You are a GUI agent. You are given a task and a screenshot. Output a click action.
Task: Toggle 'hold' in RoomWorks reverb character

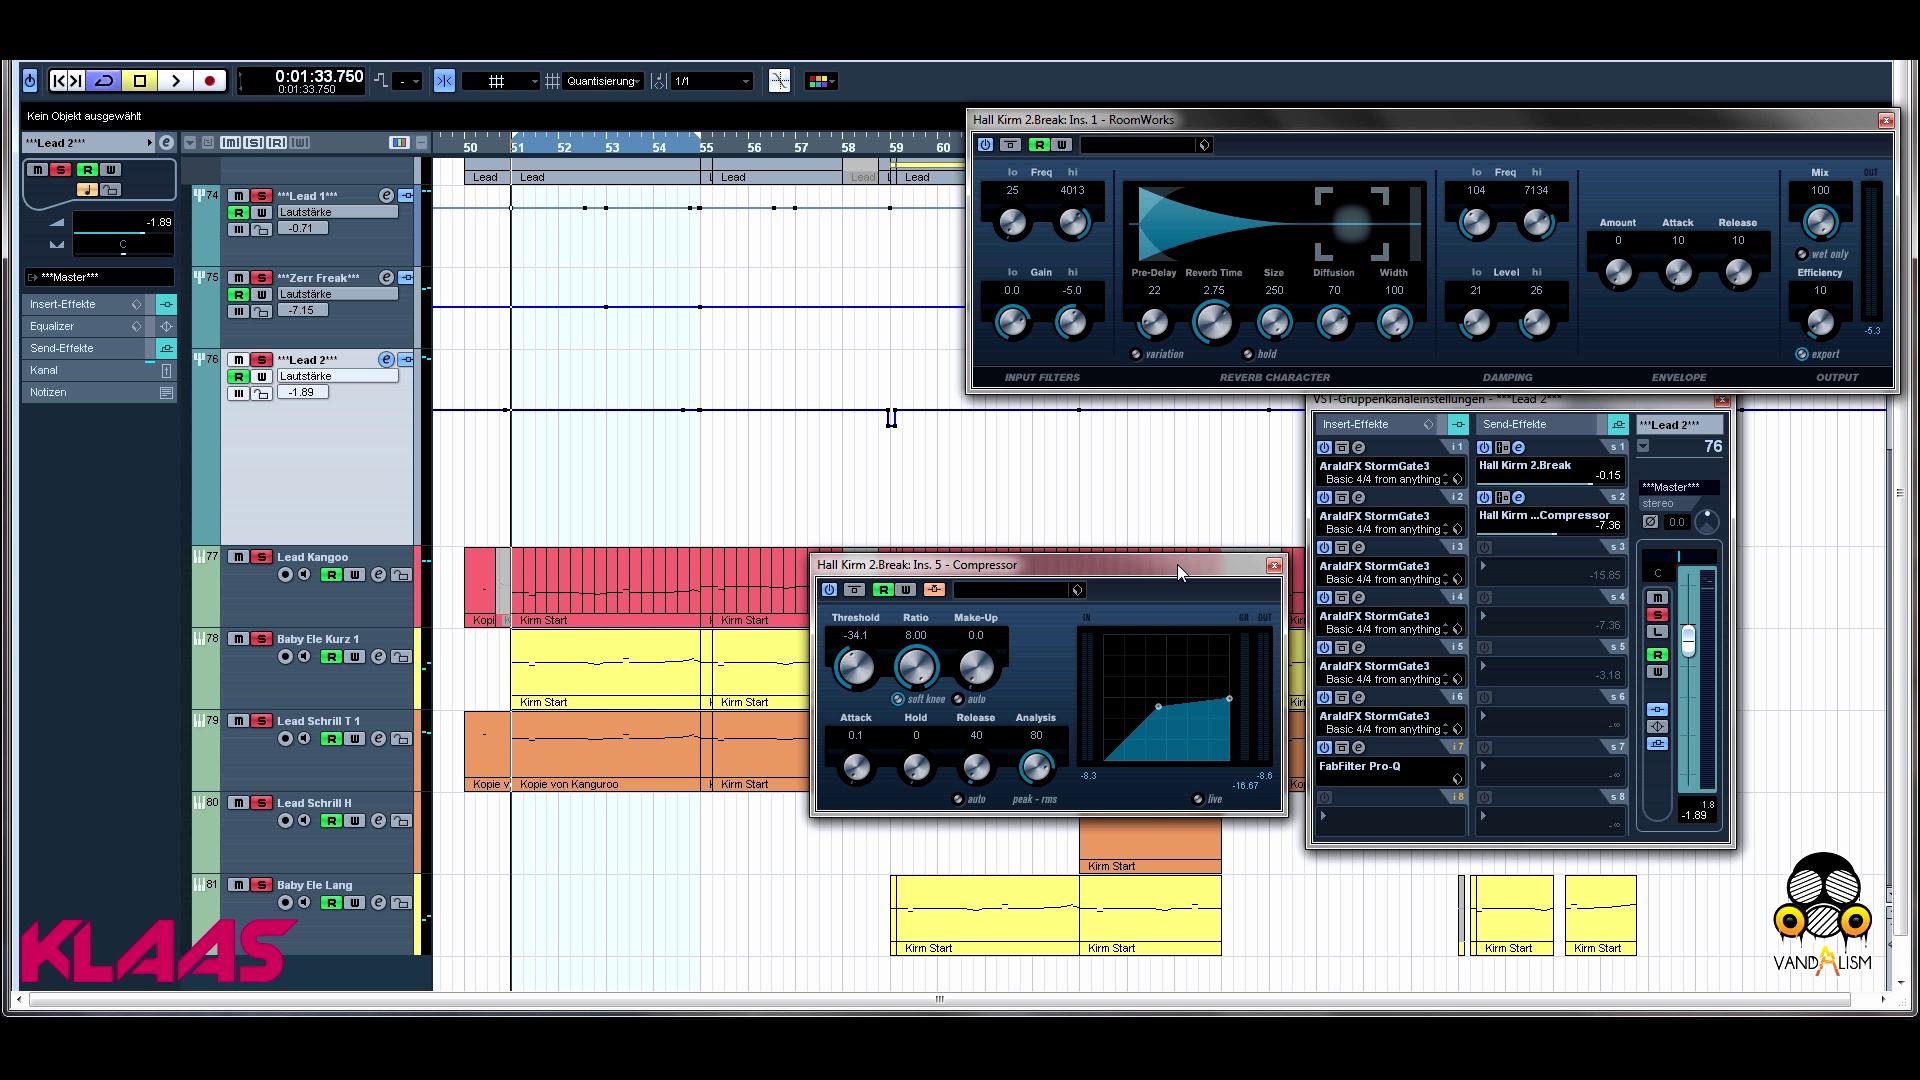[1248, 354]
